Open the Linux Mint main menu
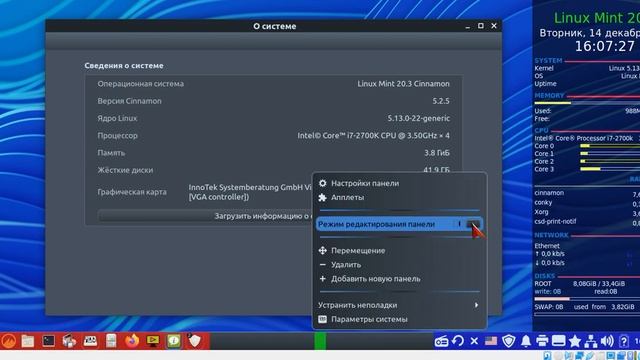The width and height of the screenshot is (640, 360). [9, 341]
